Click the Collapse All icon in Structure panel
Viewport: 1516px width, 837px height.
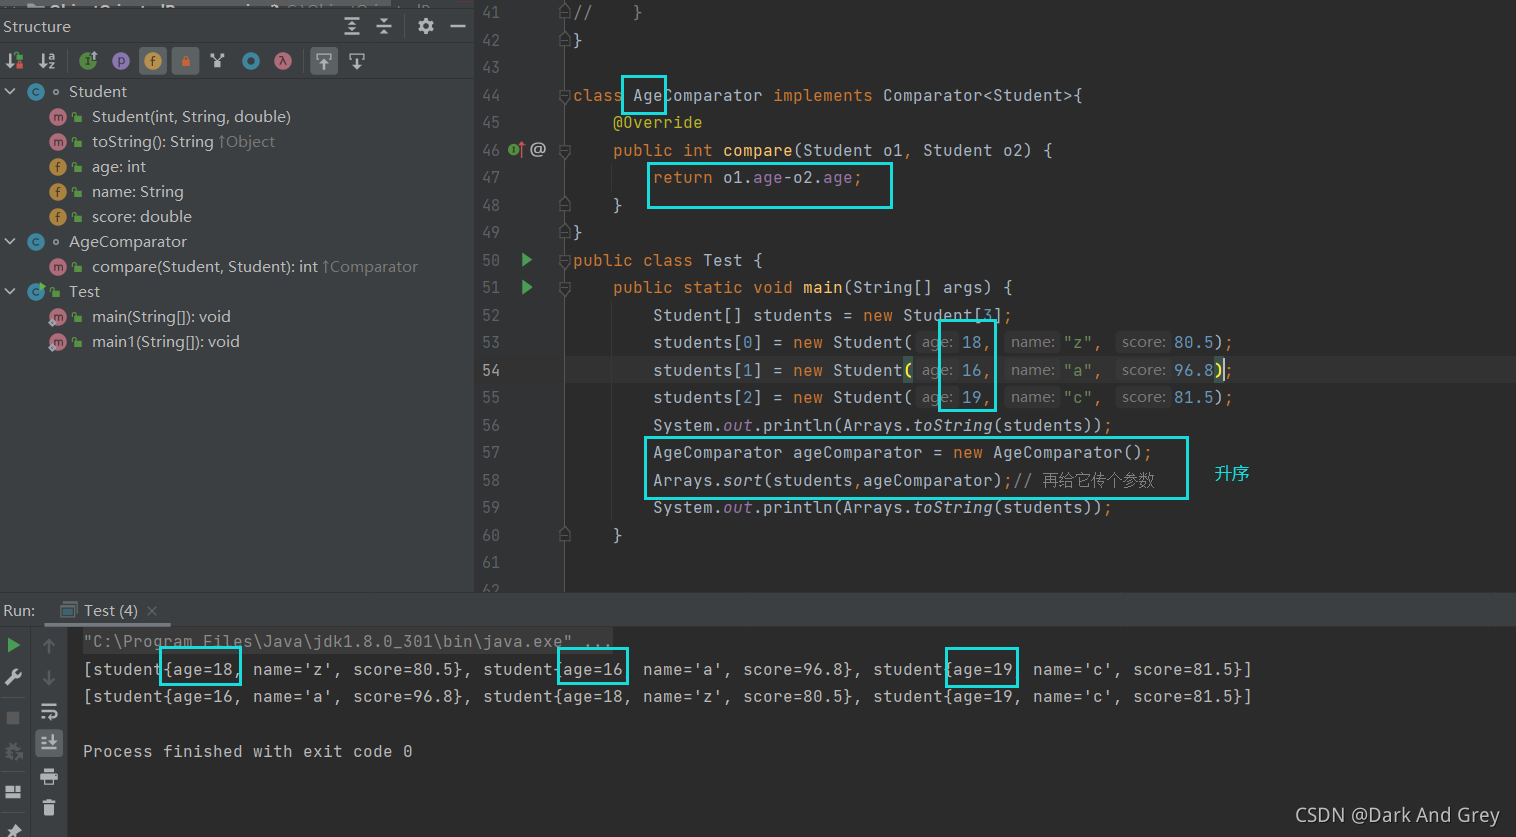point(384,26)
